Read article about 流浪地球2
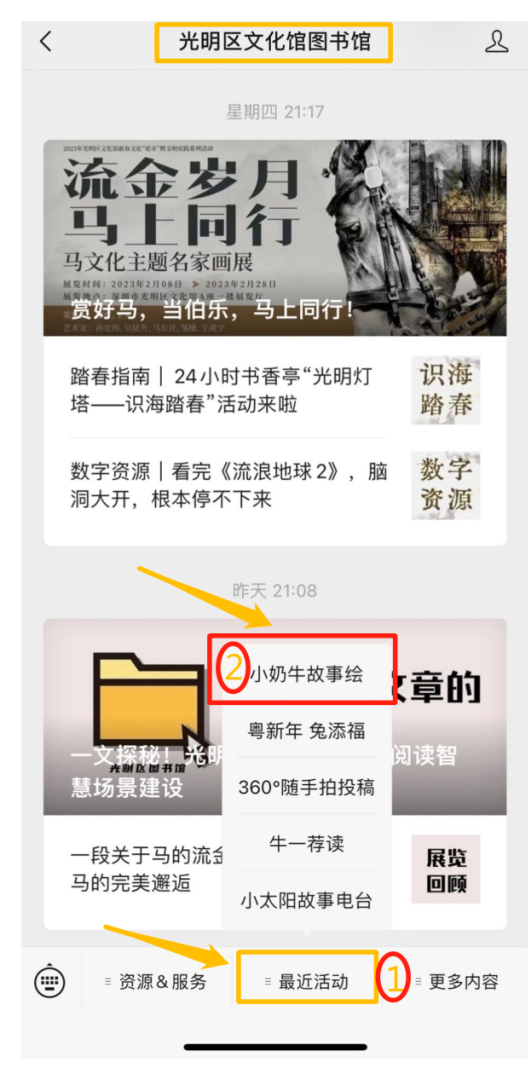Screen dimensions: 528x1080 pos(229,486)
